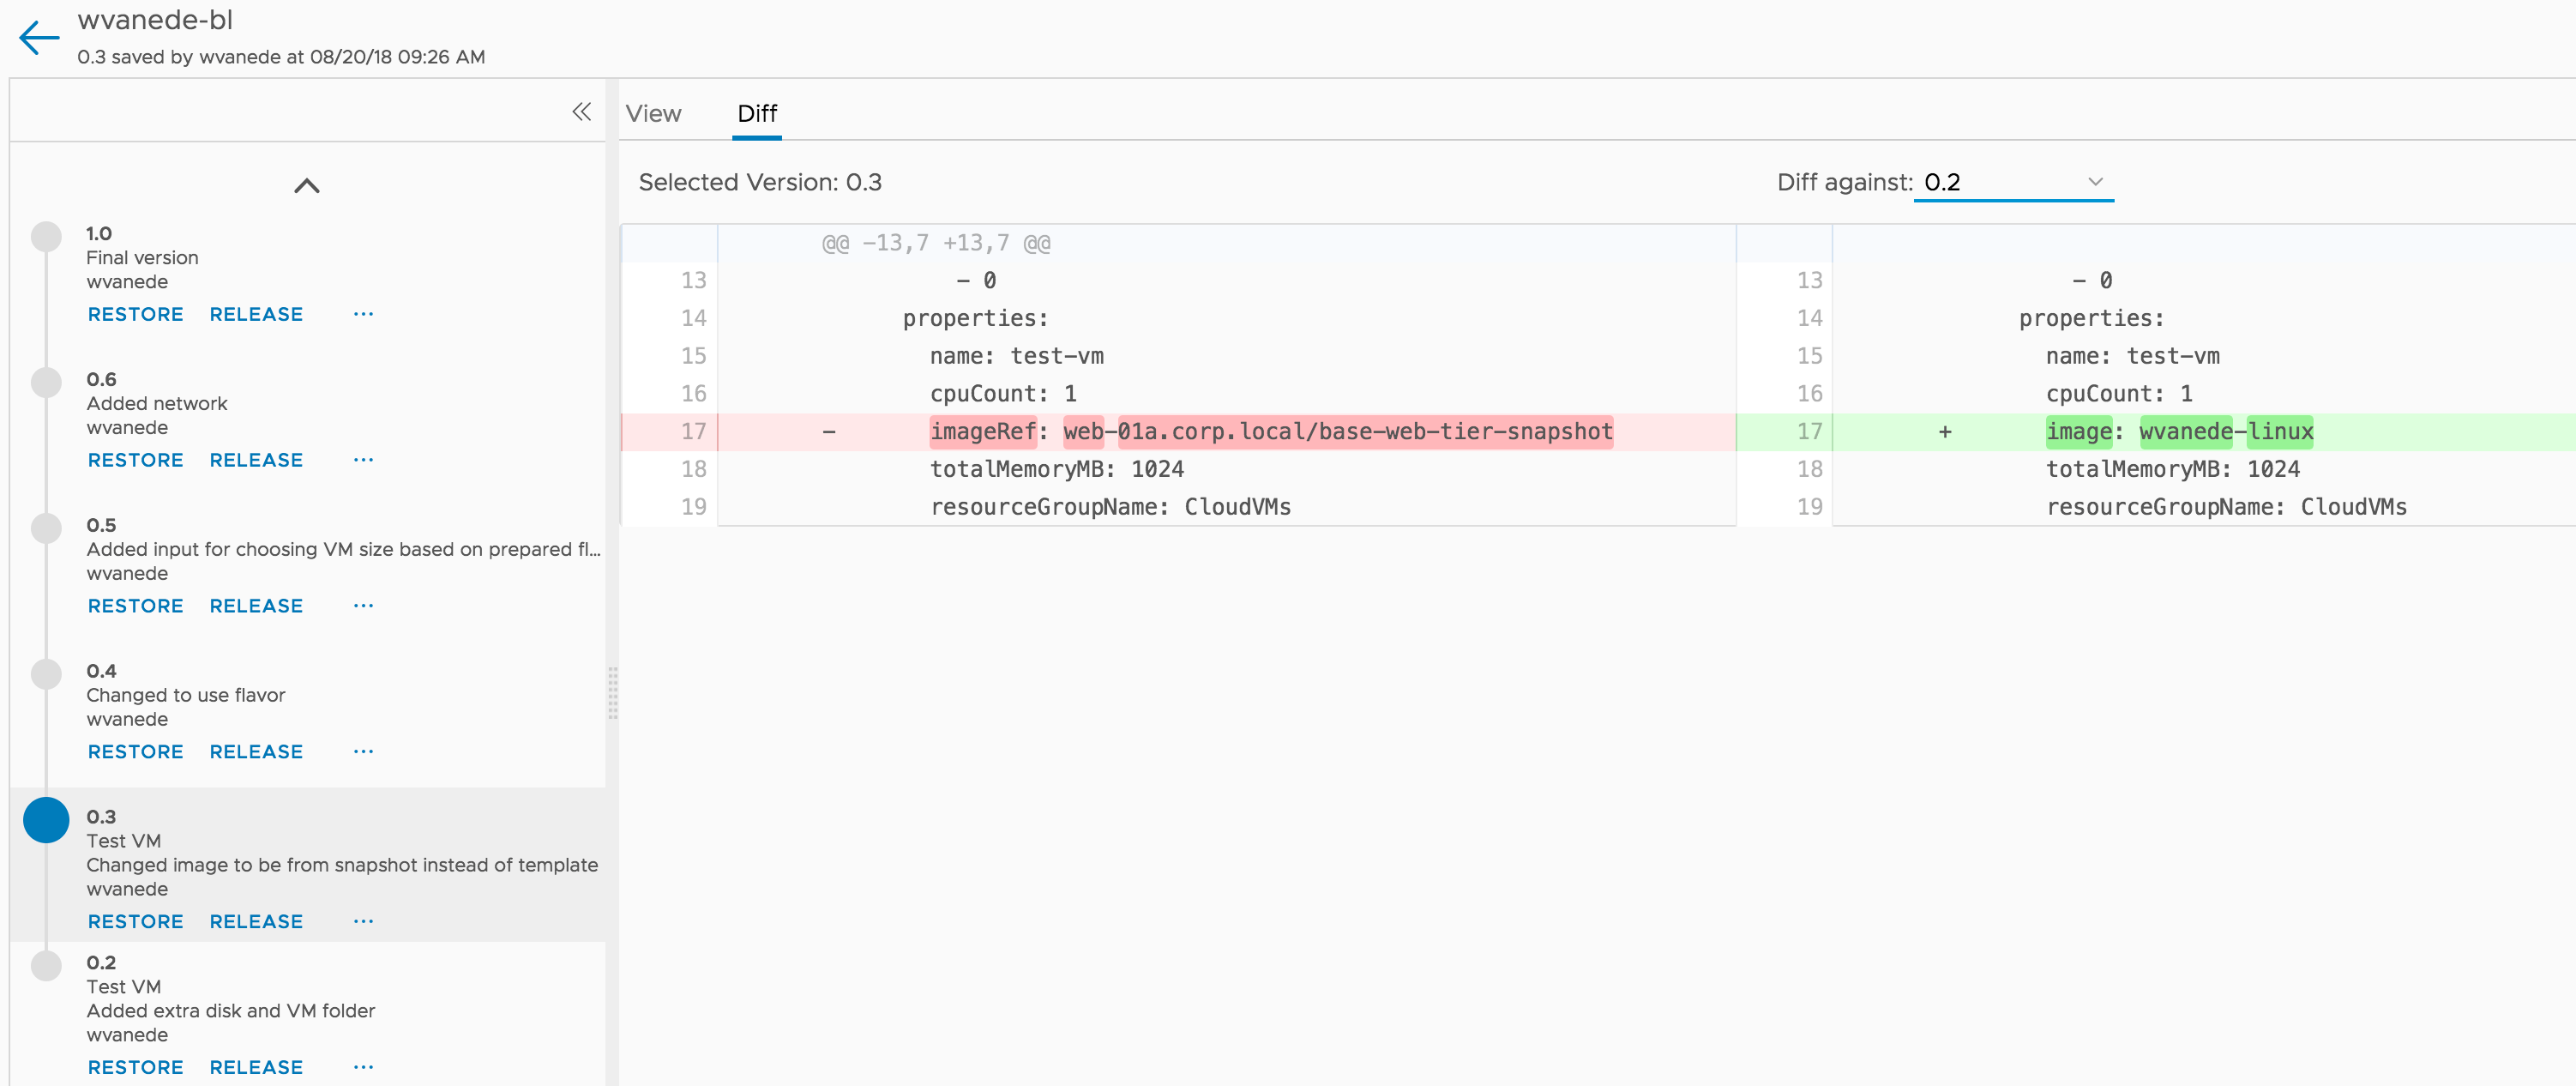This screenshot has height=1086, width=2576.
Task: Click the back arrow icon
Action: pos(39,38)
